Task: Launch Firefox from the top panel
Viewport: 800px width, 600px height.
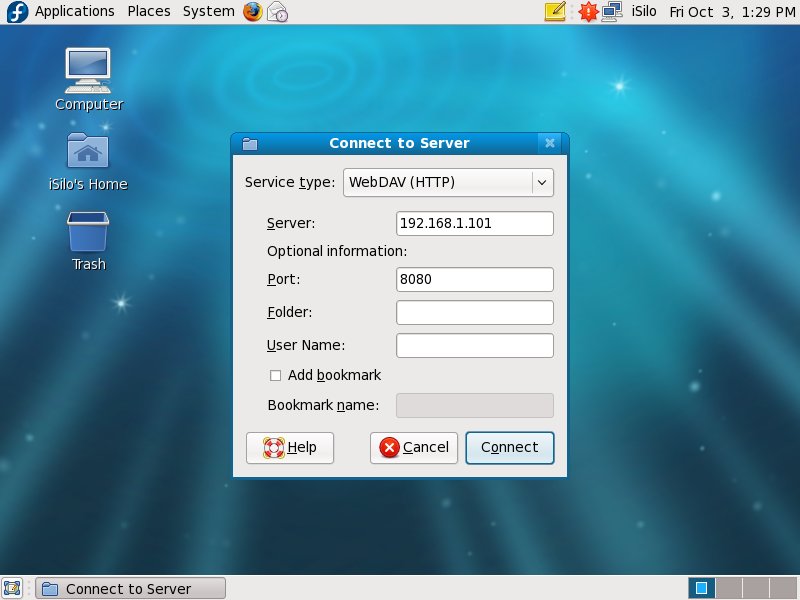Action: coord(252,12)
